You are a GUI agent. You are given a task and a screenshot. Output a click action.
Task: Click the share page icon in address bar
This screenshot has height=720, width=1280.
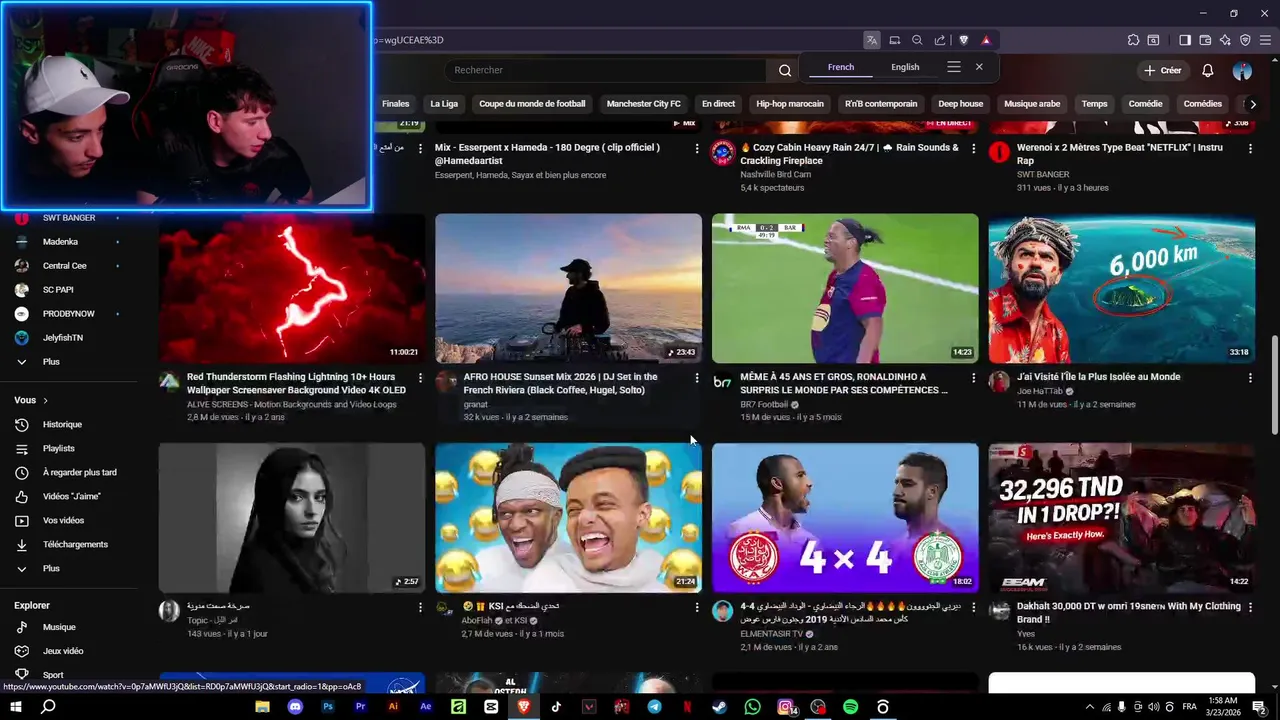click(x=940, y=40)
